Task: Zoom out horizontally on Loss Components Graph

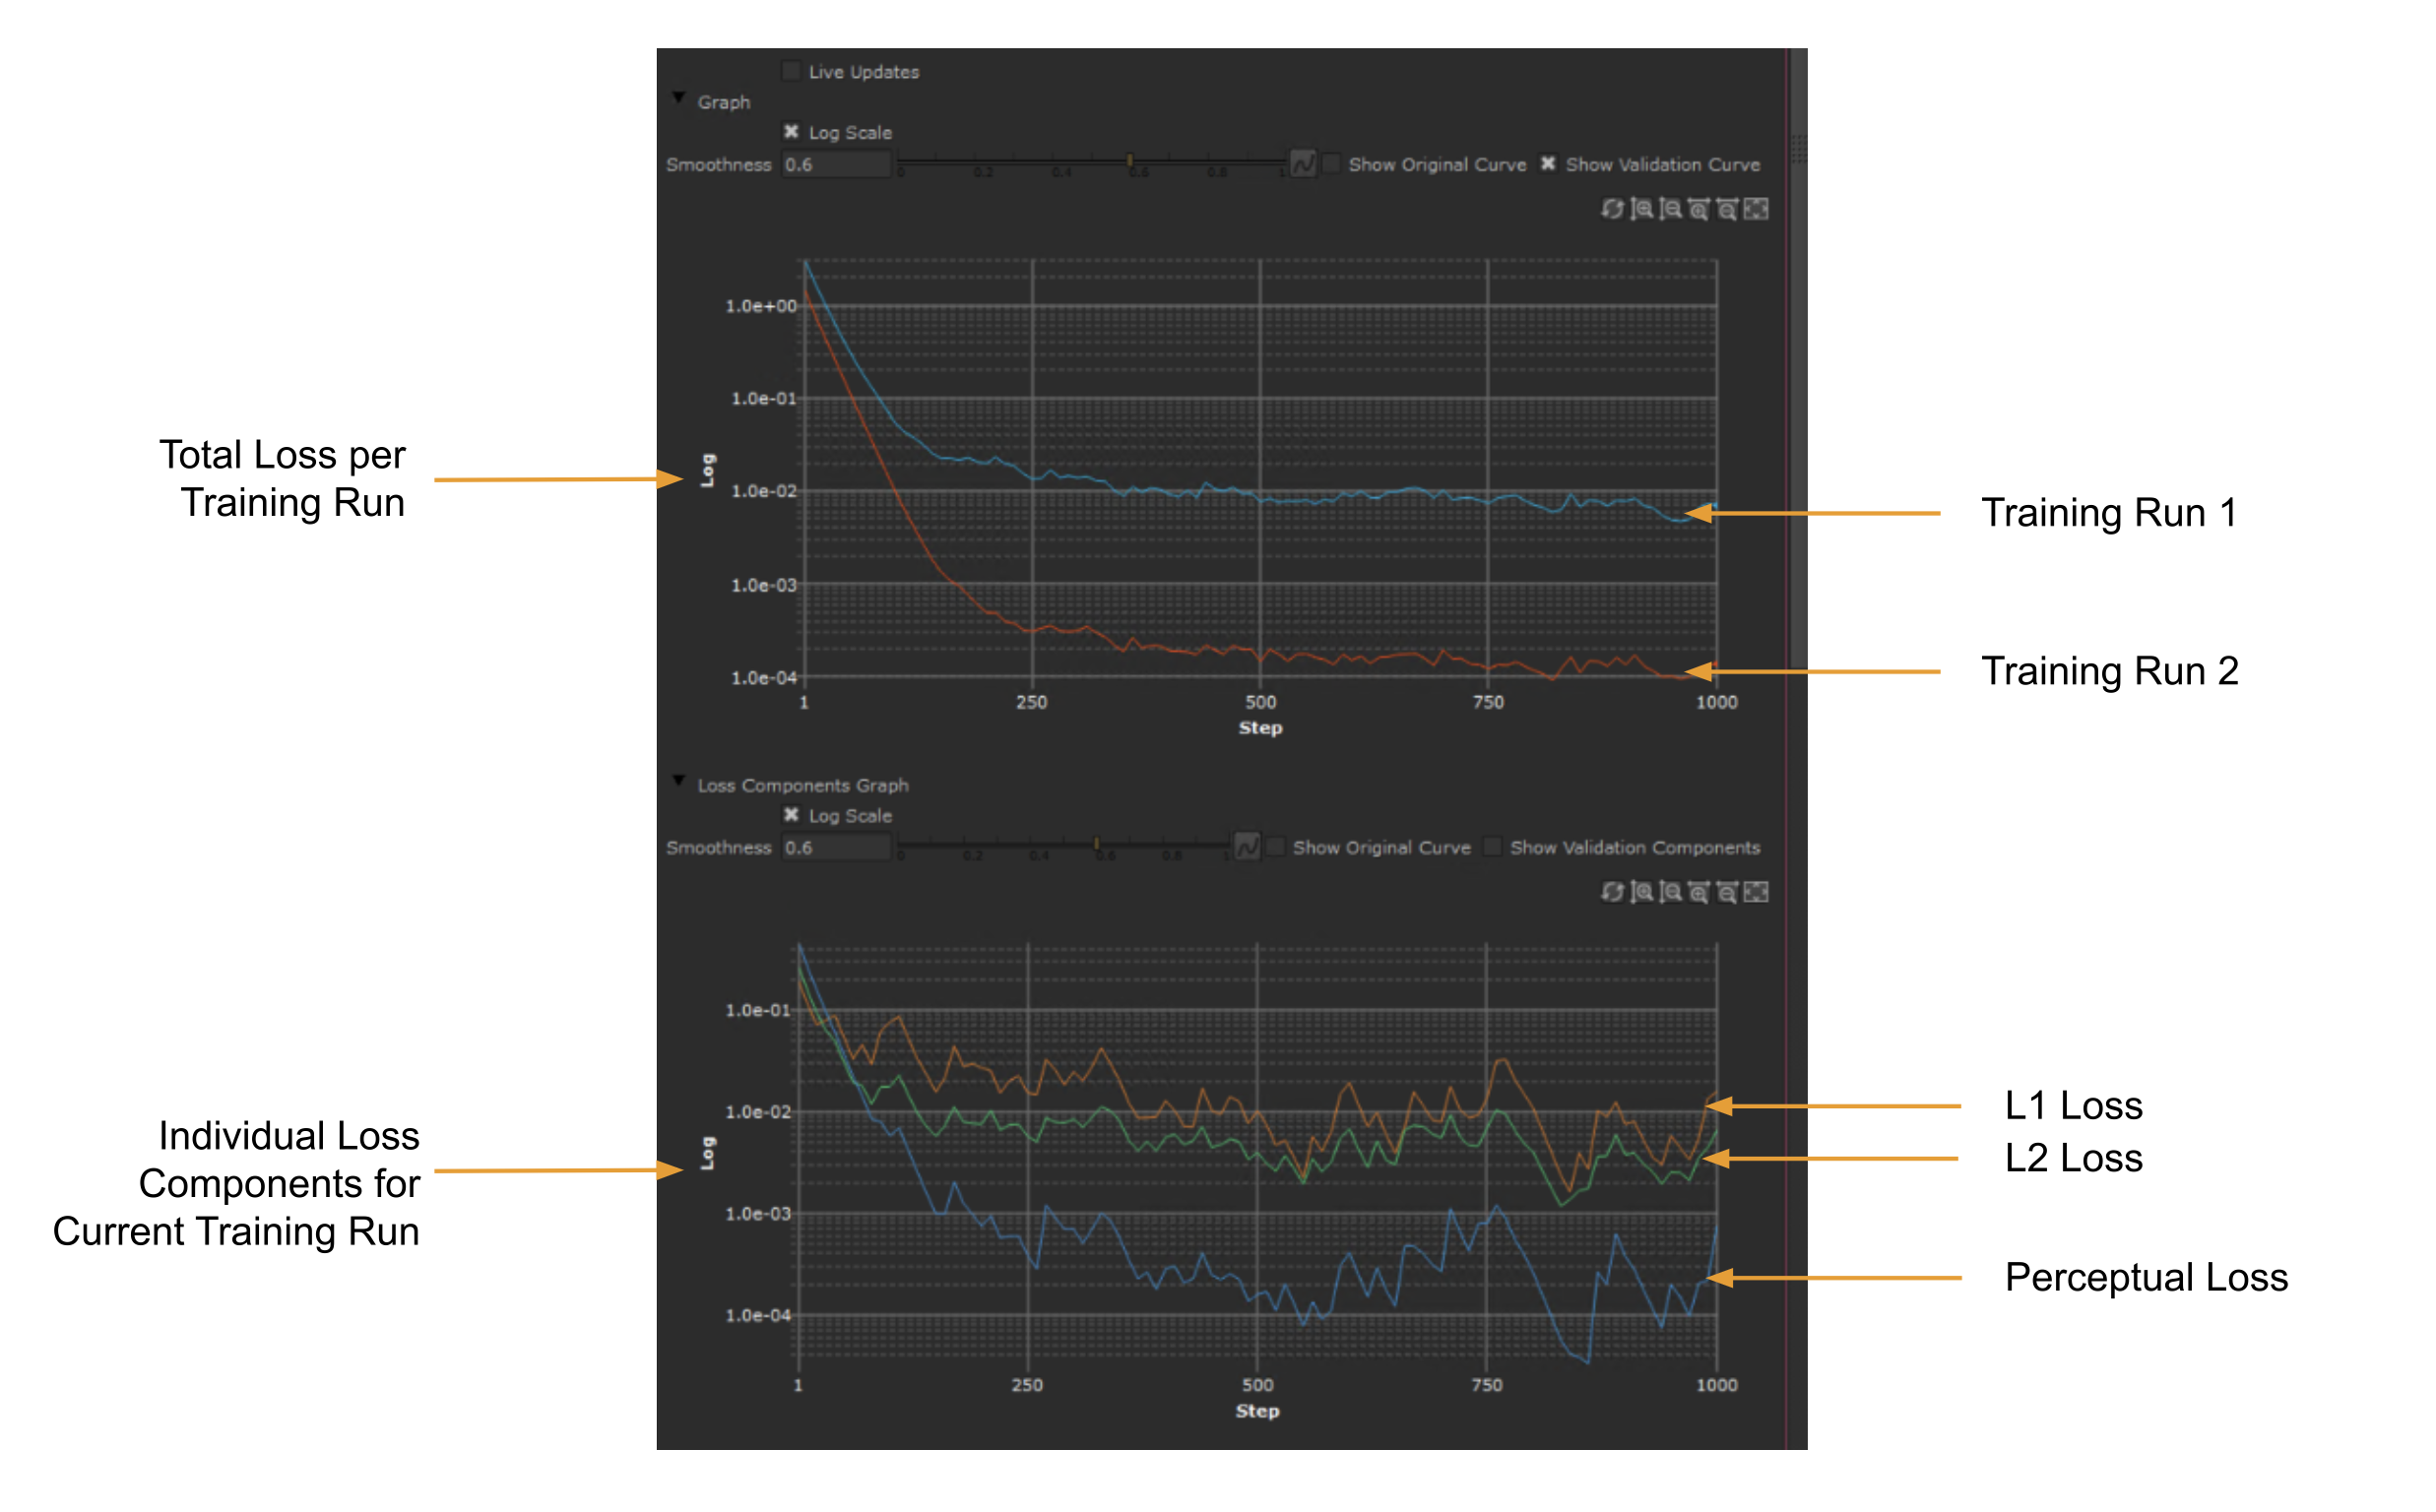Action: point(1728,892)
